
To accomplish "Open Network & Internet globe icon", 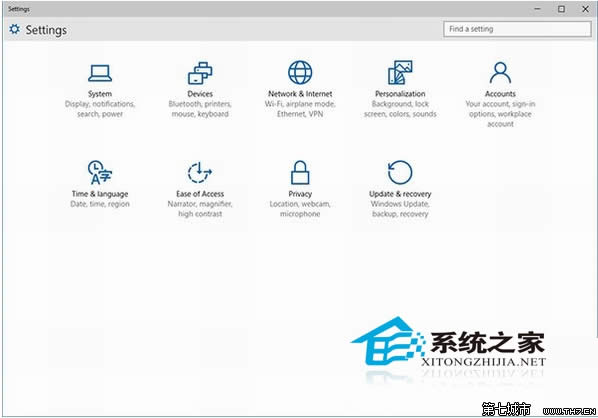I will click(300, 72).
